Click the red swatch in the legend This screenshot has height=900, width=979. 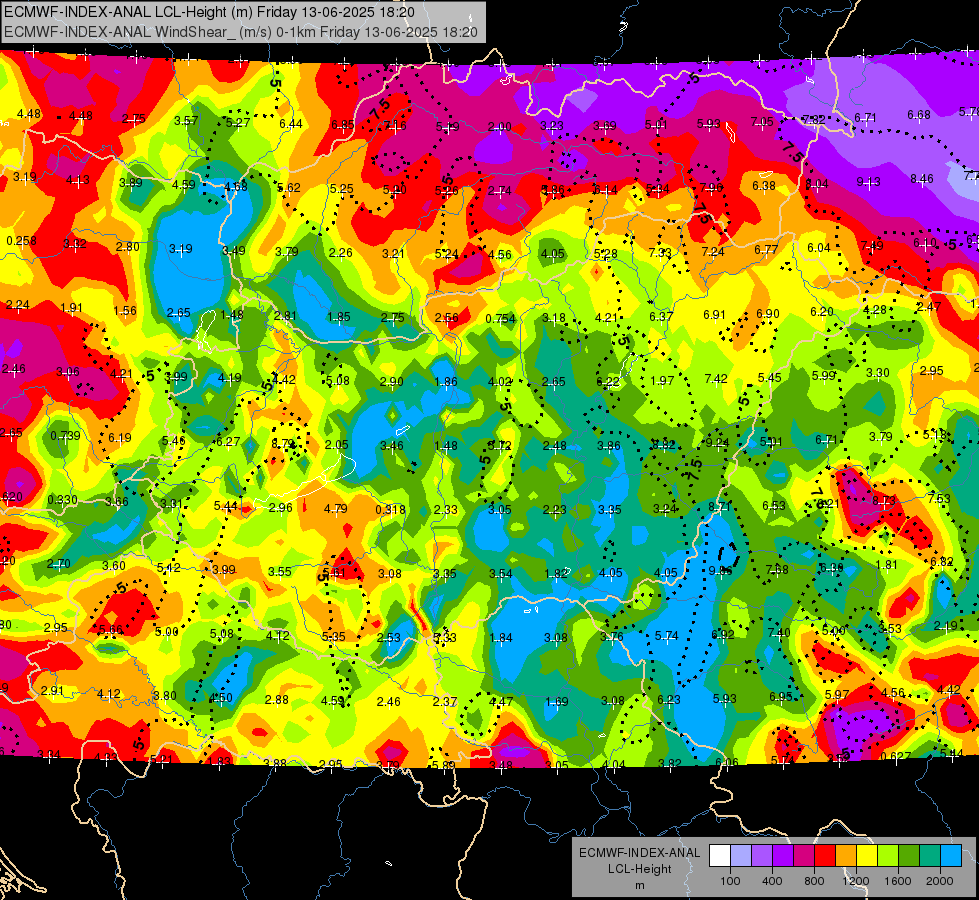pos(825,856)
